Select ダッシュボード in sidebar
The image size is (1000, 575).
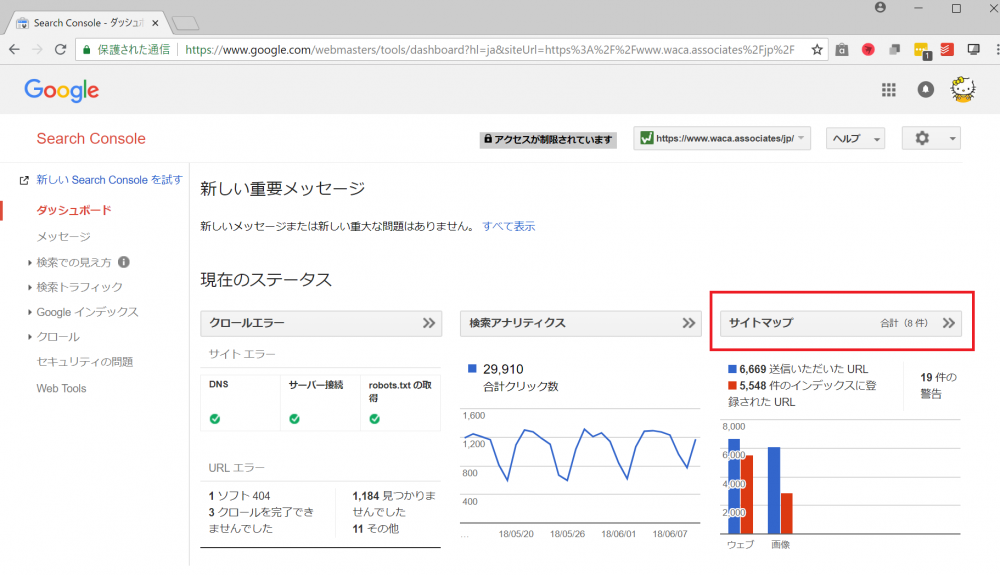pyautogui.click(x=74, y=210)
